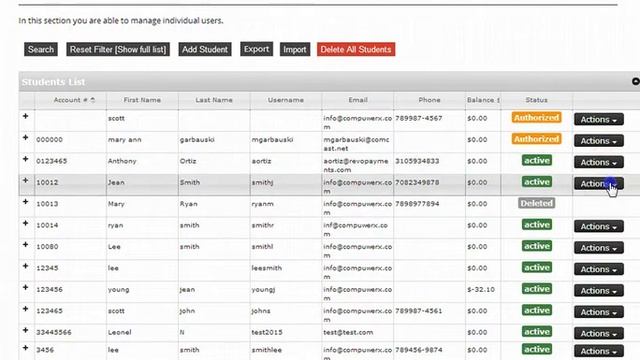
Task: Click Email column header
Action: [x=358, y=100]
